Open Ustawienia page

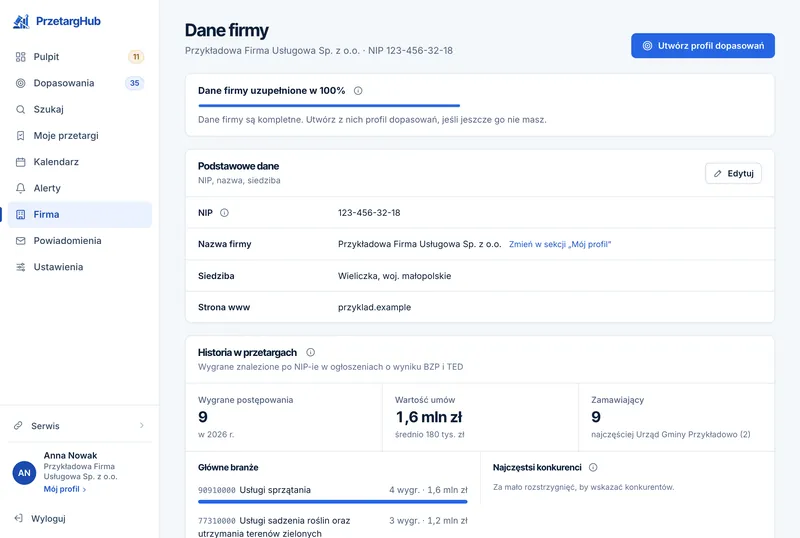click(80, 267)
